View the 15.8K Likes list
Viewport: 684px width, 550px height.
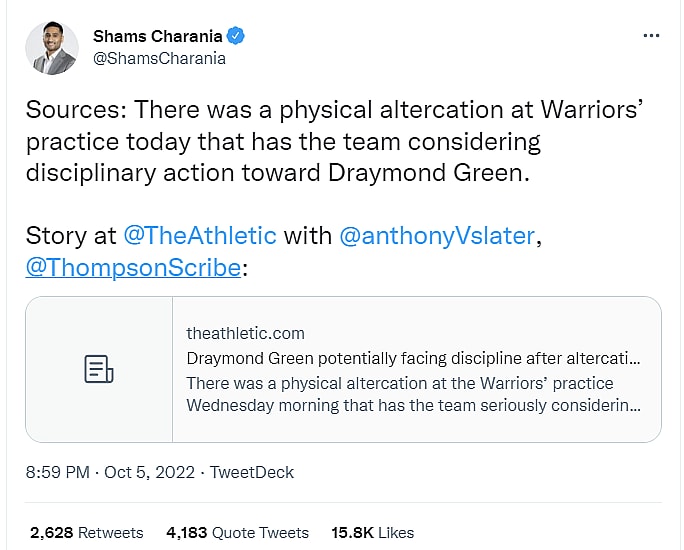[x=373, y=532]
